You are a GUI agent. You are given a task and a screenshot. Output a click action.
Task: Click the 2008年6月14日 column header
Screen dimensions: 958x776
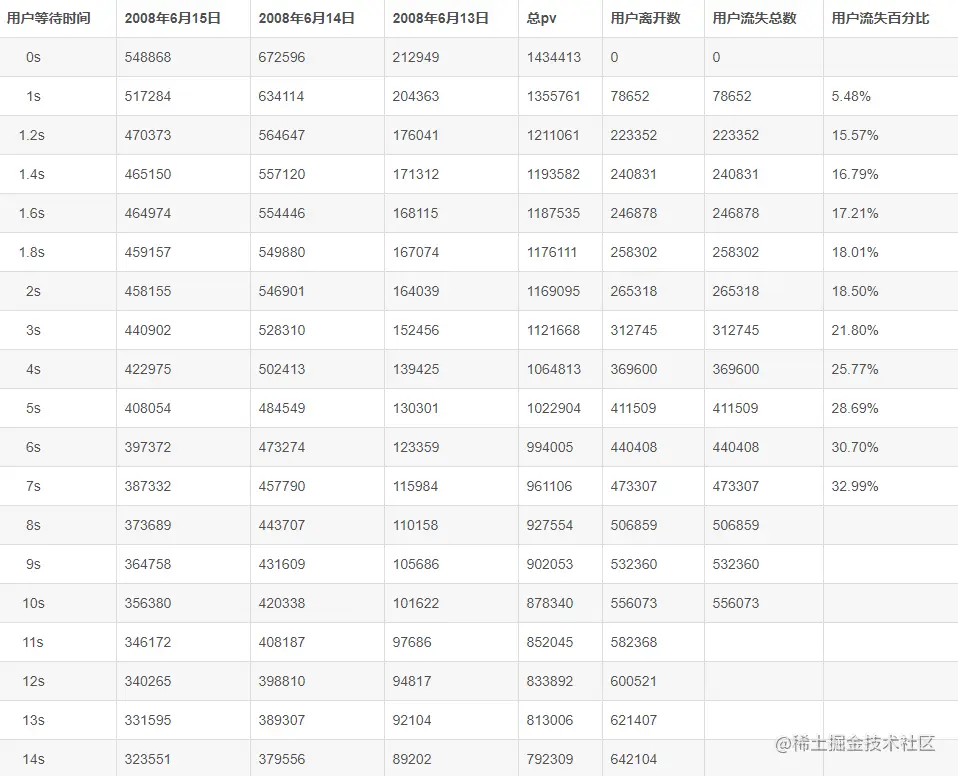[306, 19]
